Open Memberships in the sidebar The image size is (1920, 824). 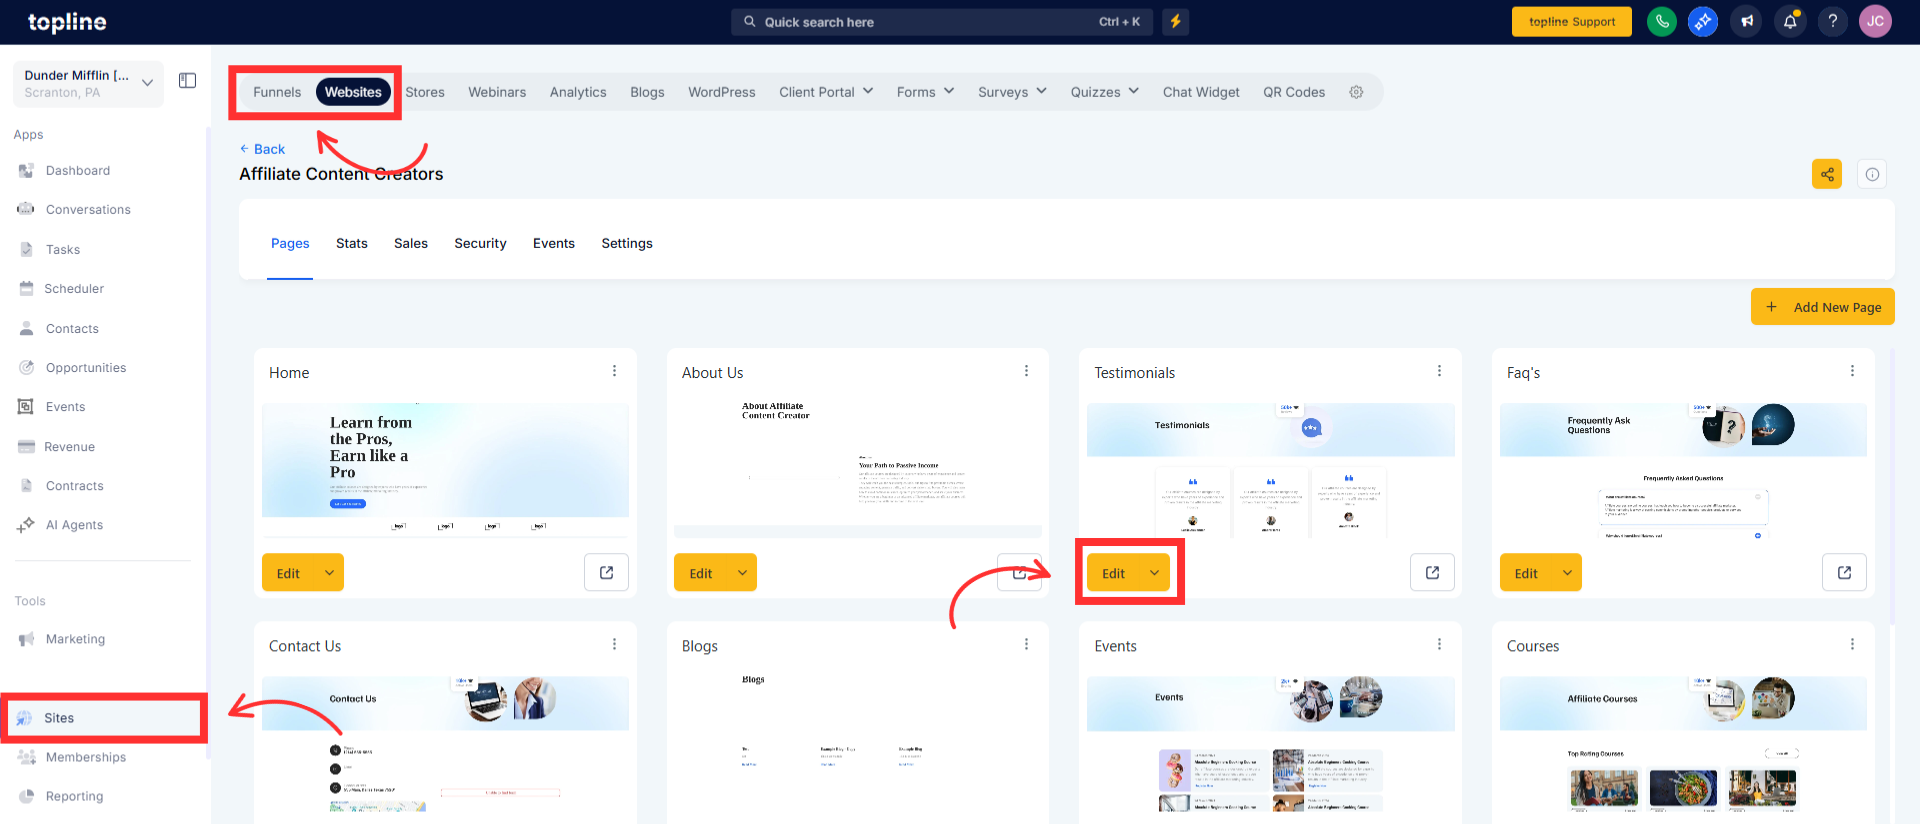point(86,757)
